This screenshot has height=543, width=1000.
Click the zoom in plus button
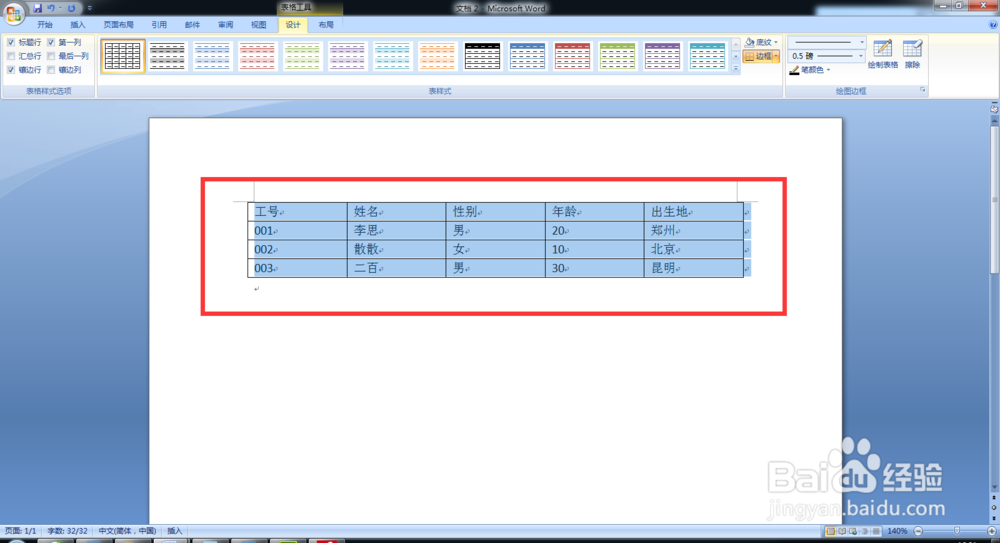[x=992, y=531]
